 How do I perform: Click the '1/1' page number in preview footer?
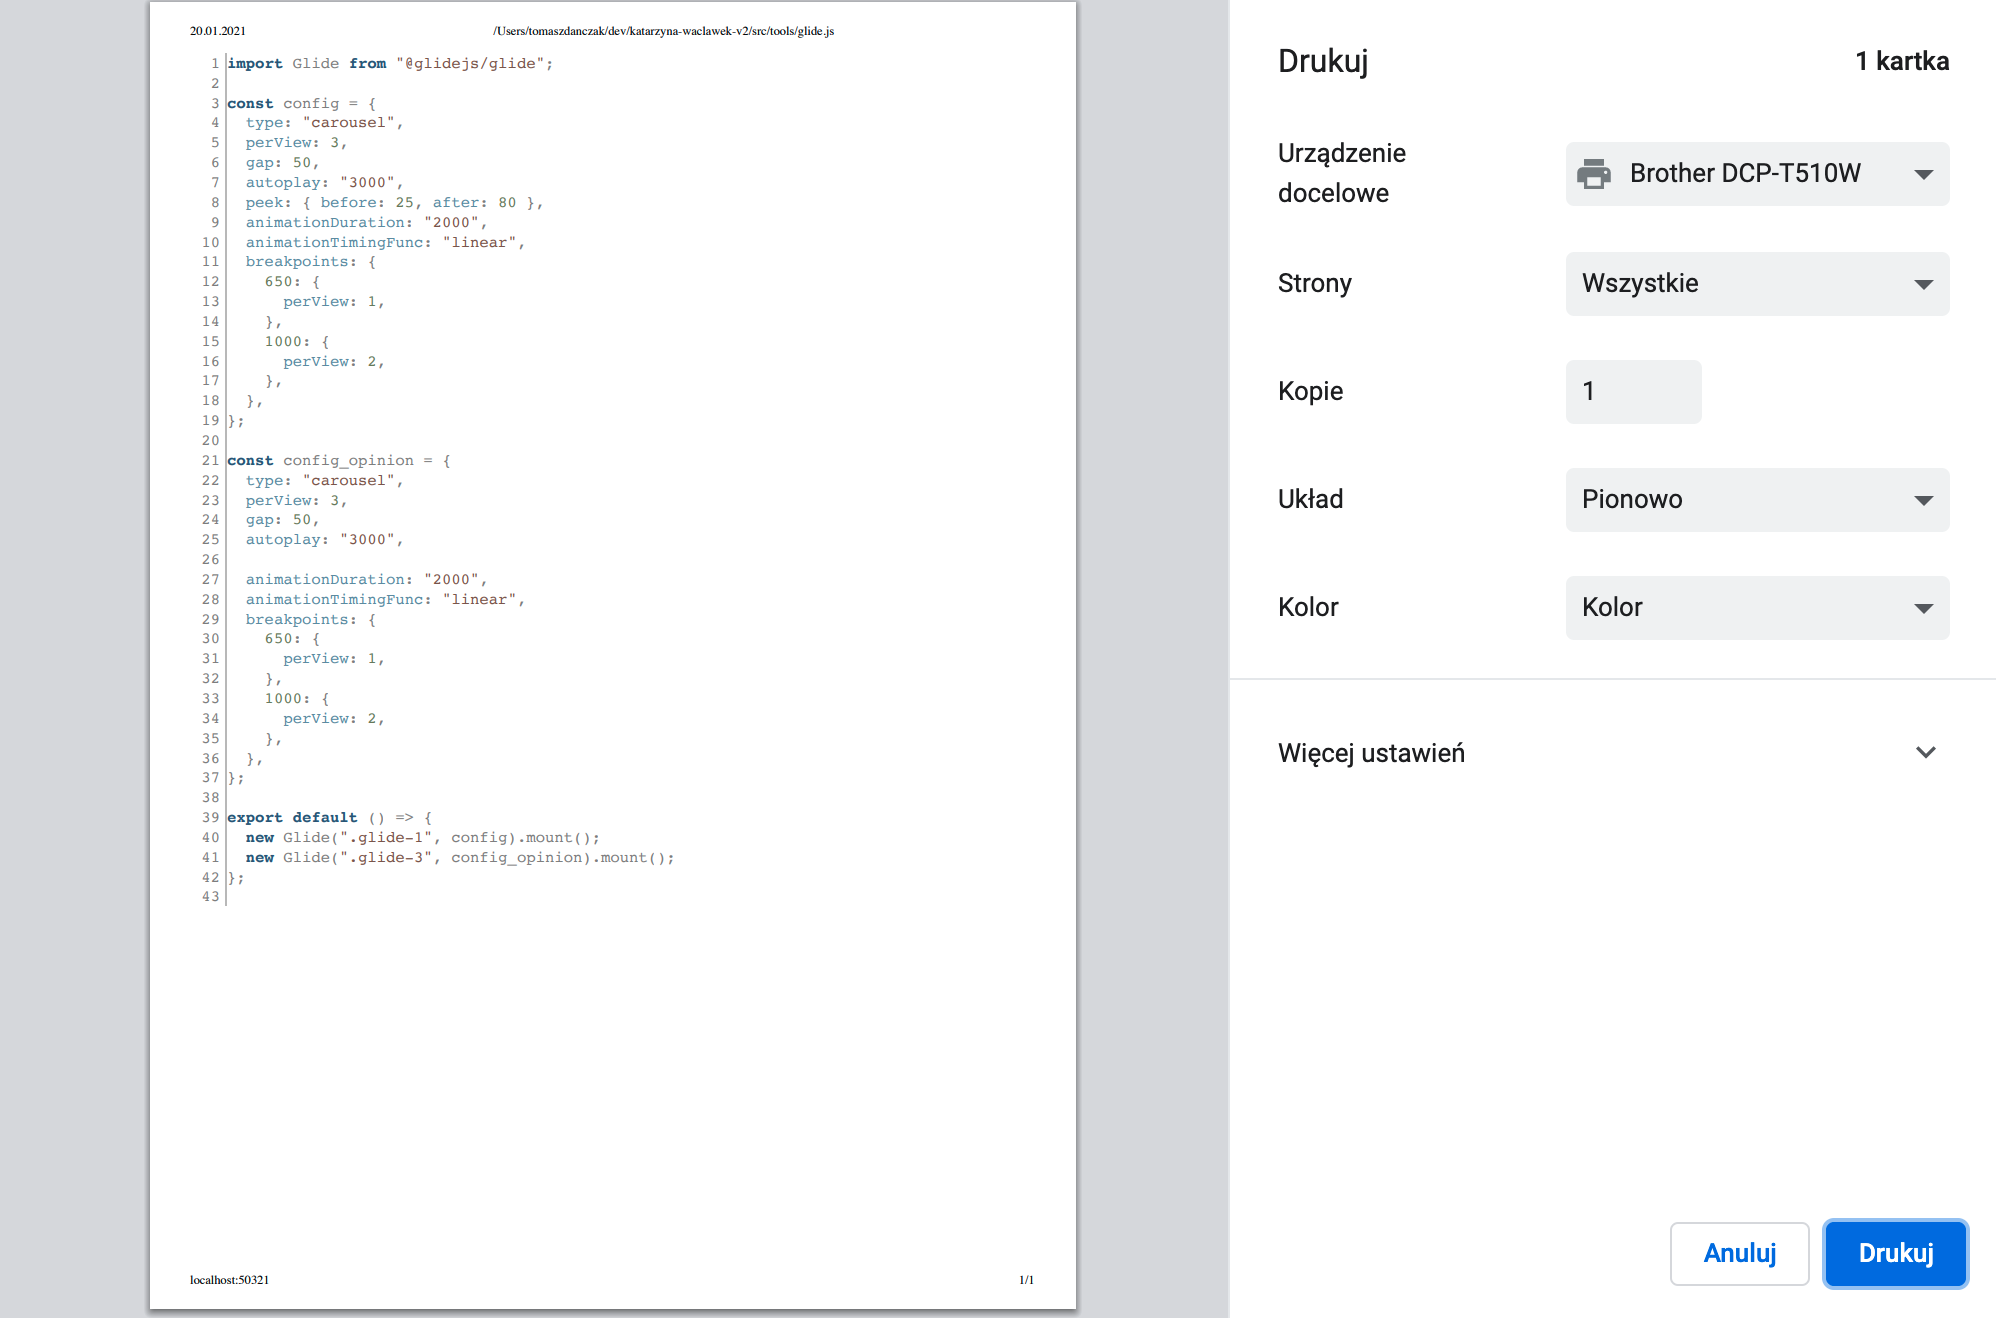(x=1026, y=1280)
